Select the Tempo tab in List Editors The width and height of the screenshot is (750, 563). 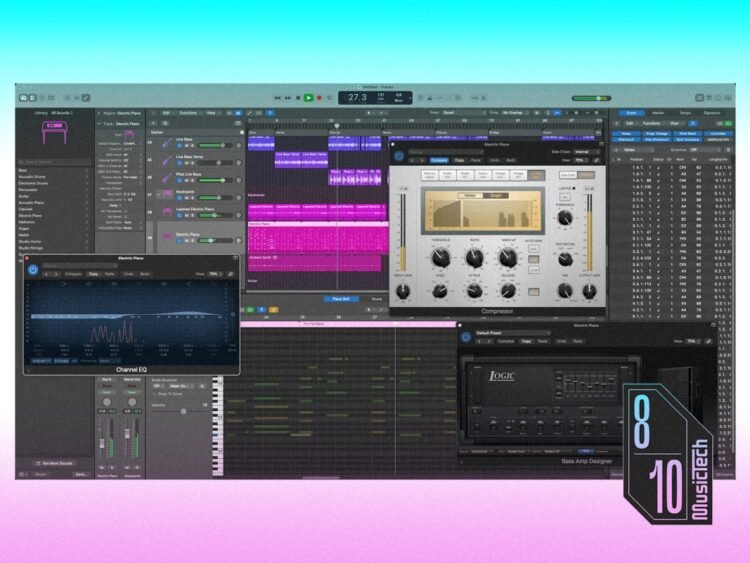685,113
